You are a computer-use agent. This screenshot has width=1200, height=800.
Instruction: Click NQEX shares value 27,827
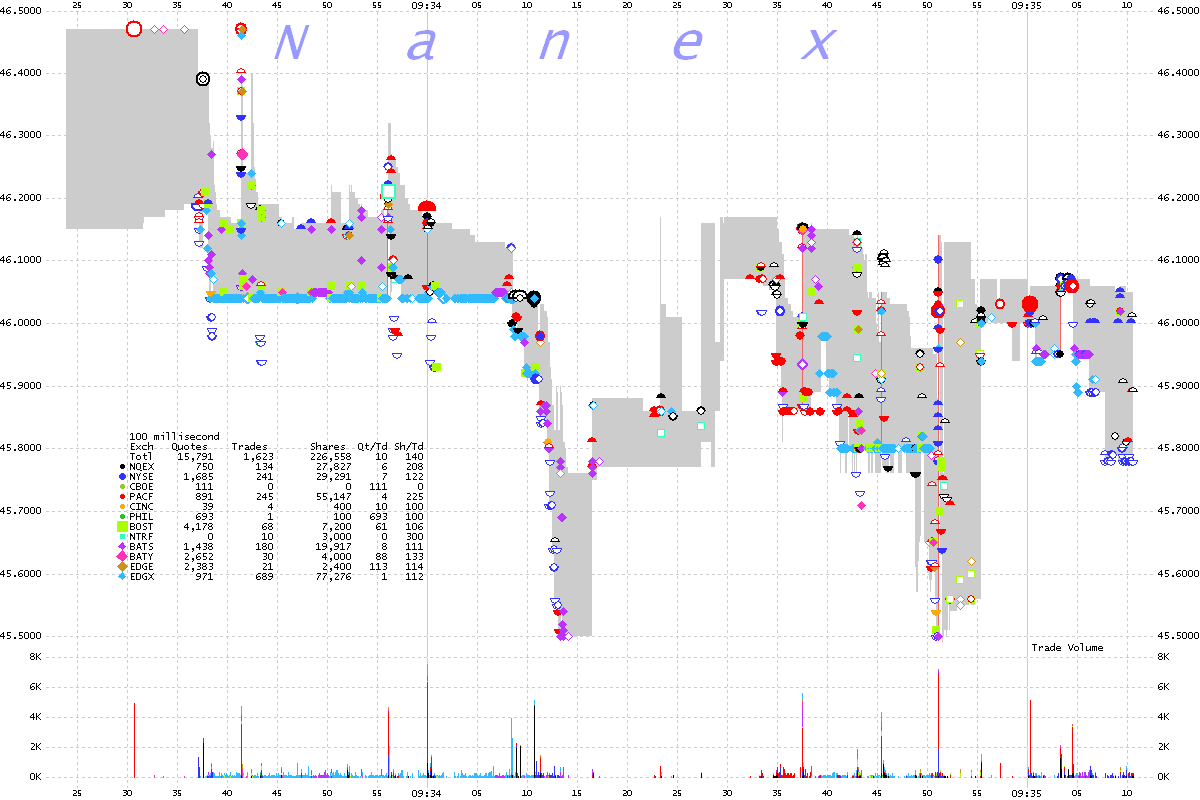coord(334,466)
